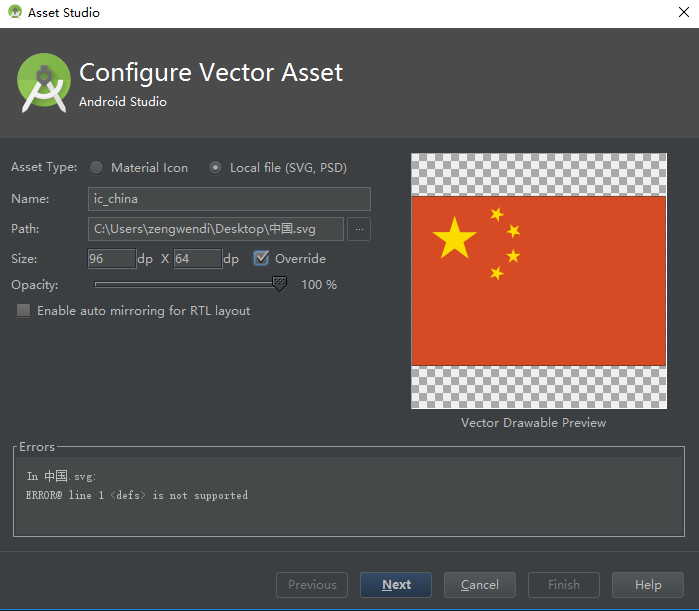
Task: Open file browser with the ellipsis button
Action: pos(359,229)
